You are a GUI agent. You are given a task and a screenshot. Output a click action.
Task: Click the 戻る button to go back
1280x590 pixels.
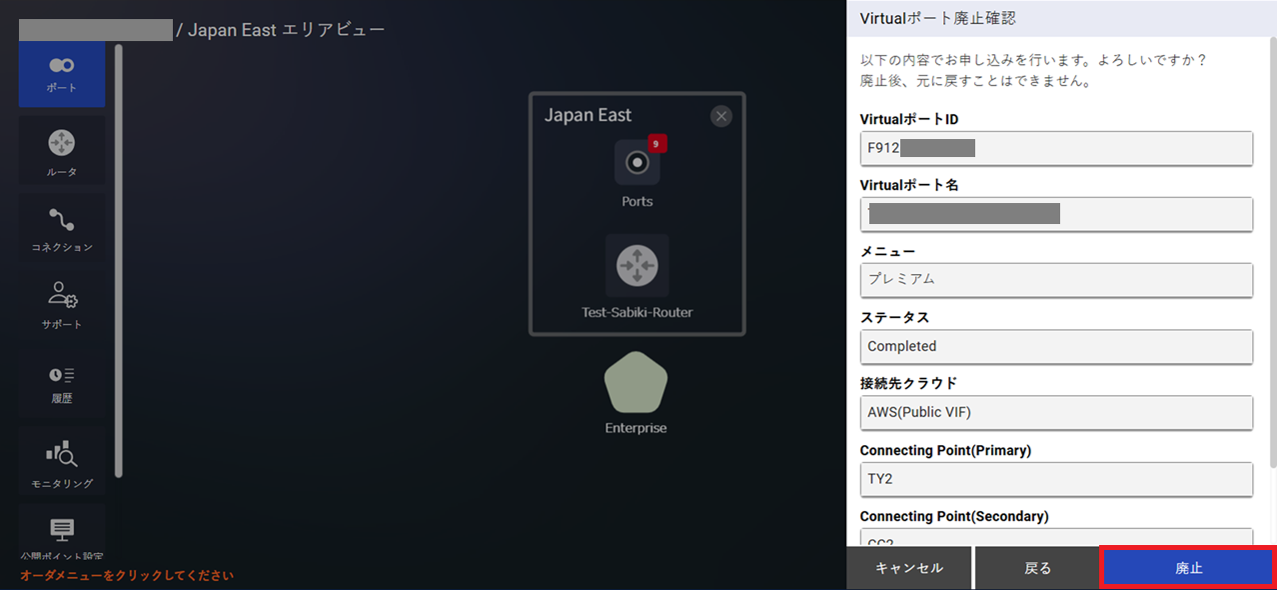coord(1037,567)
